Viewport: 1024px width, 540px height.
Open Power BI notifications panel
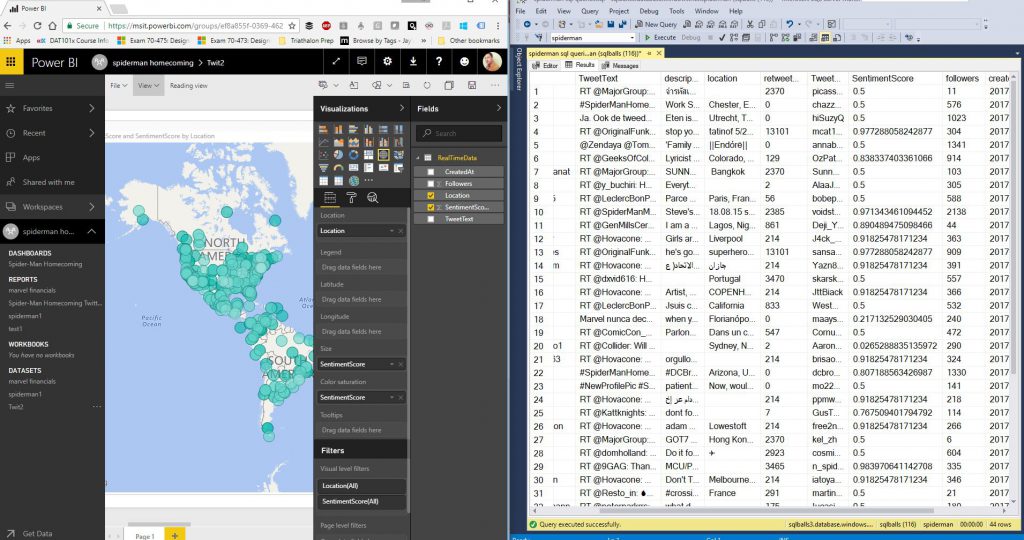coord(362,61)
